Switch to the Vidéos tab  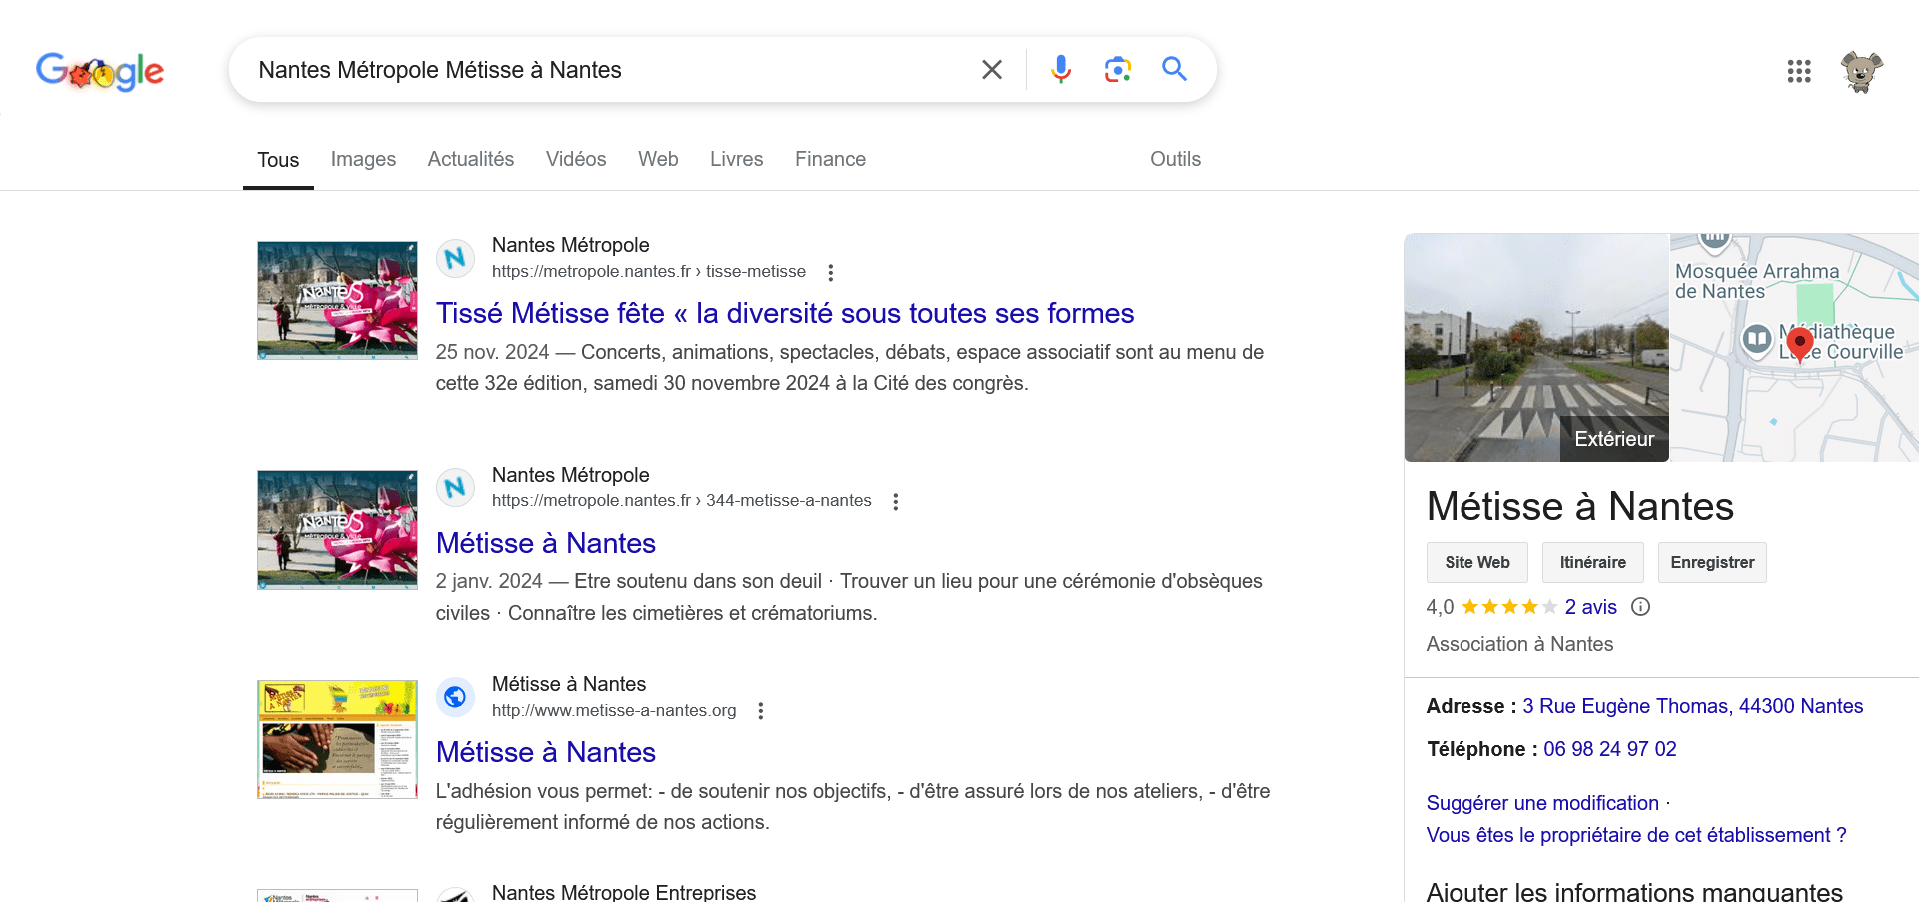pos(576,159)
